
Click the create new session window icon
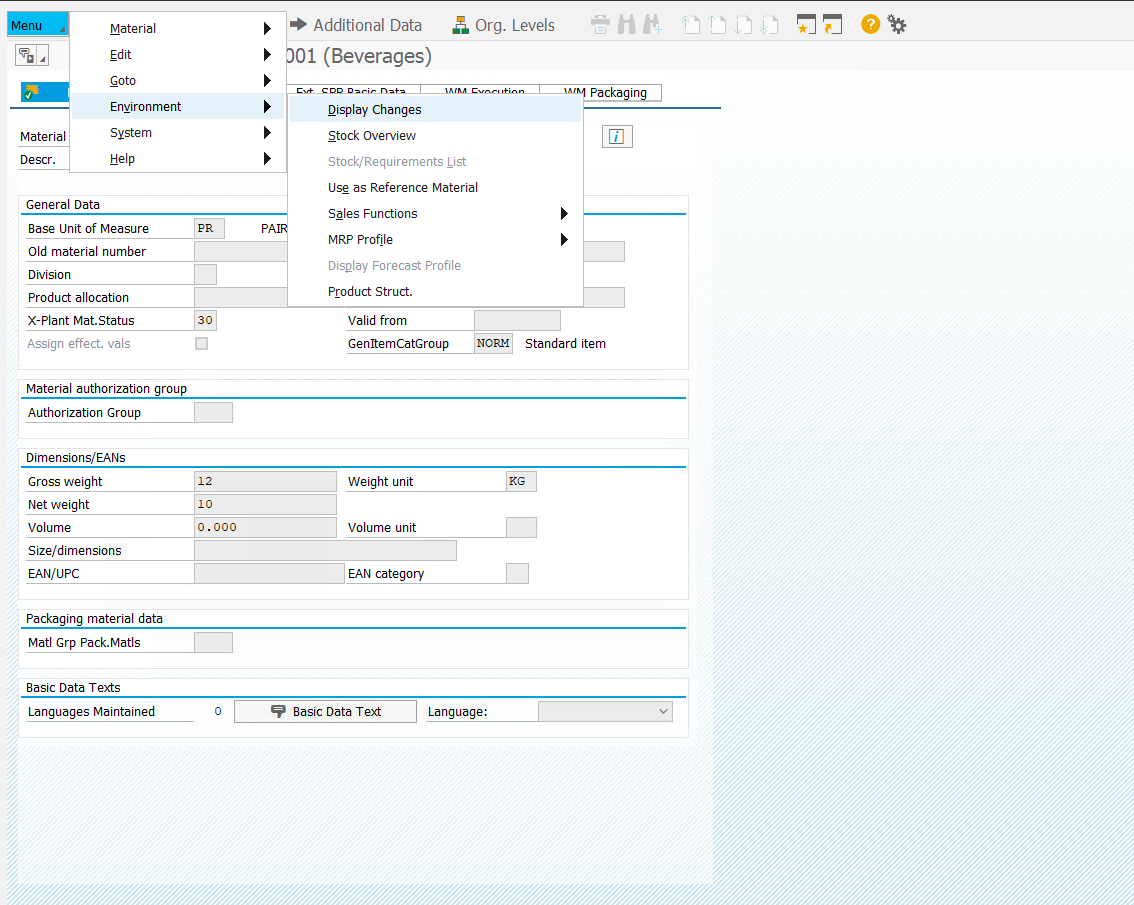806,25
